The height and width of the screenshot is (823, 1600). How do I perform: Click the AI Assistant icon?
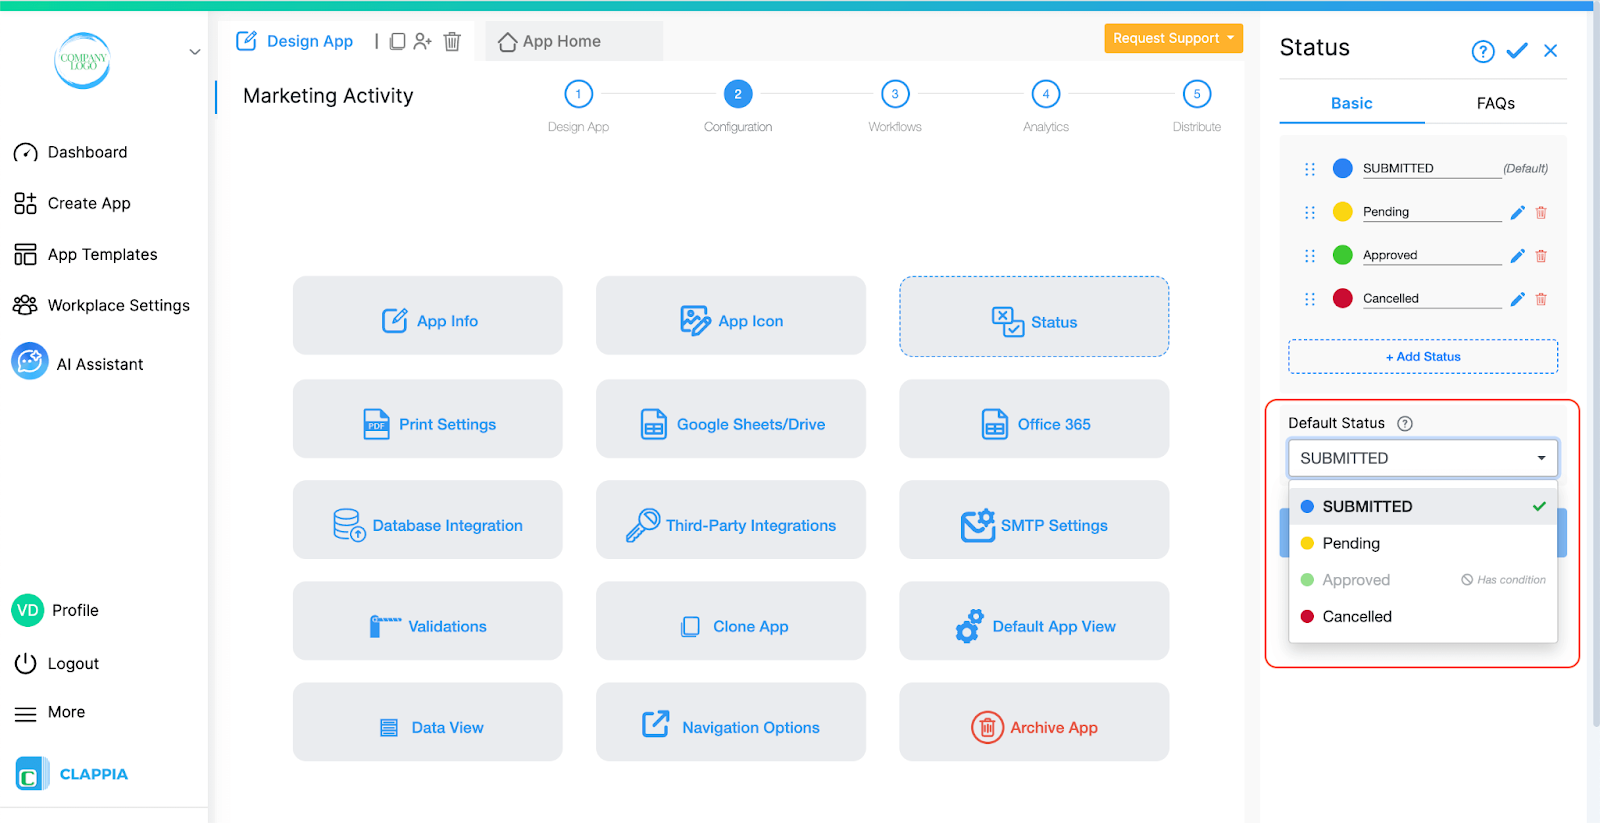[x=30, y=362]
